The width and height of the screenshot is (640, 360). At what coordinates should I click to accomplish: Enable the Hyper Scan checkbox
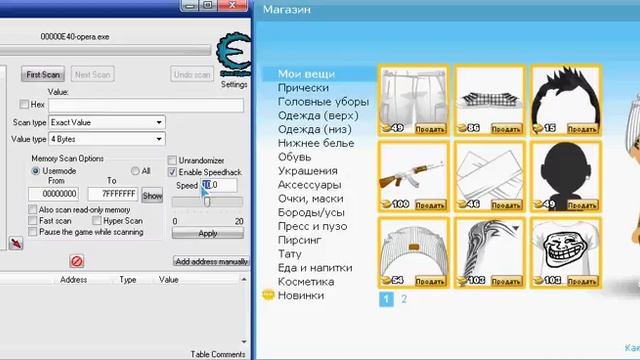[97, 220]
